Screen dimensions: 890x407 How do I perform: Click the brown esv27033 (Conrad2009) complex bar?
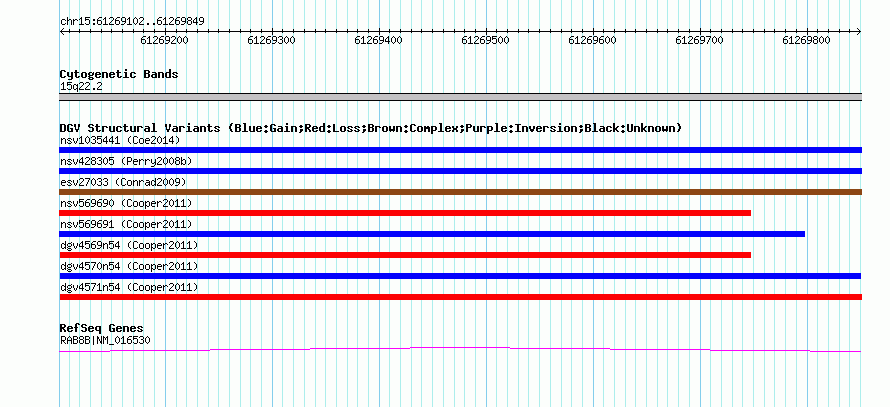click(460, 192)
